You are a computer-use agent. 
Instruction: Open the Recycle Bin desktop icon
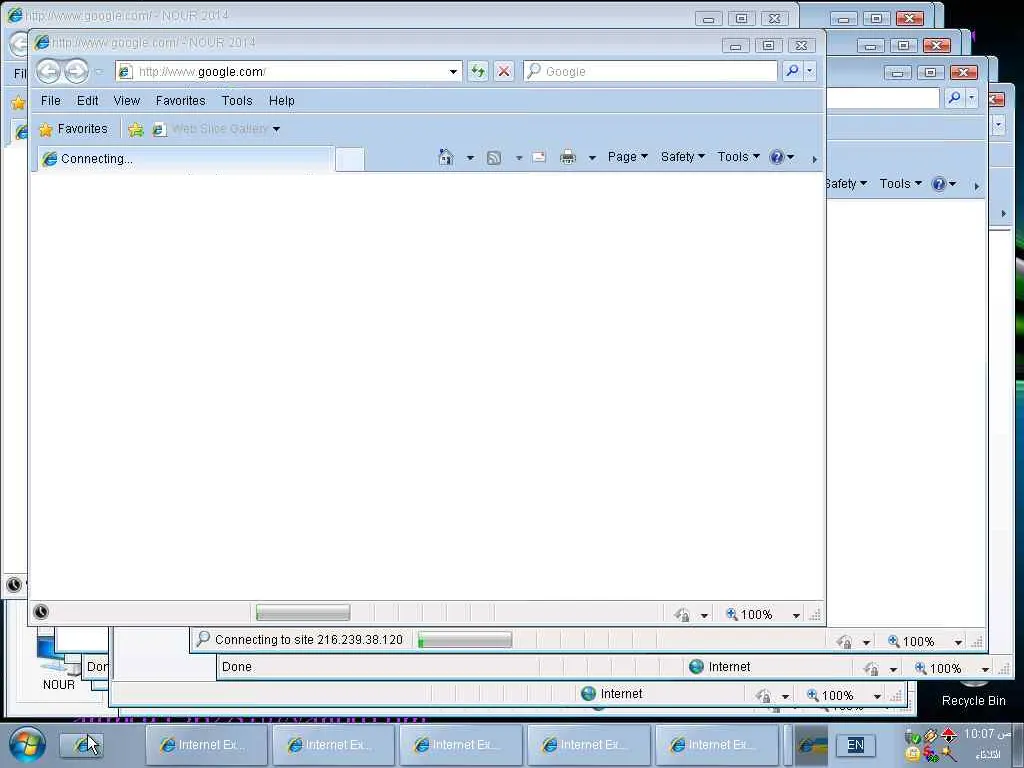(973, 692)
